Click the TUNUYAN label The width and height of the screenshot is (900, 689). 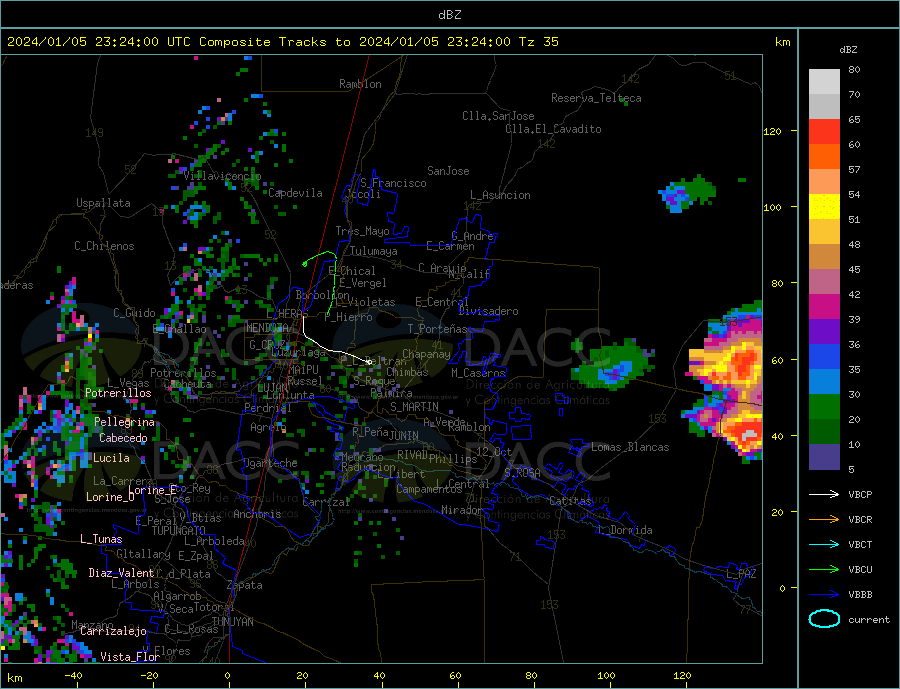pyautogui.click(x=232, y=622)
